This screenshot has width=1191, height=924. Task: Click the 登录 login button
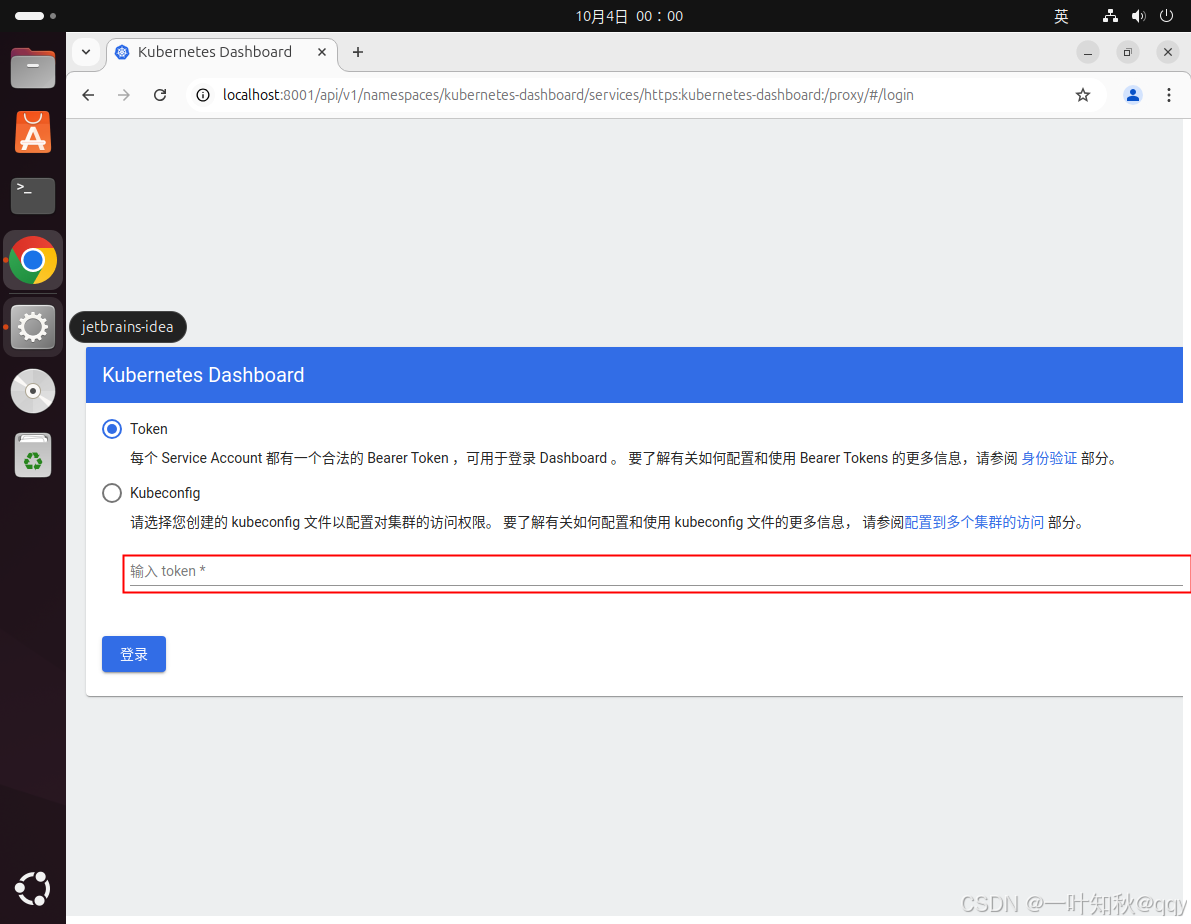(x=134, y=654)
